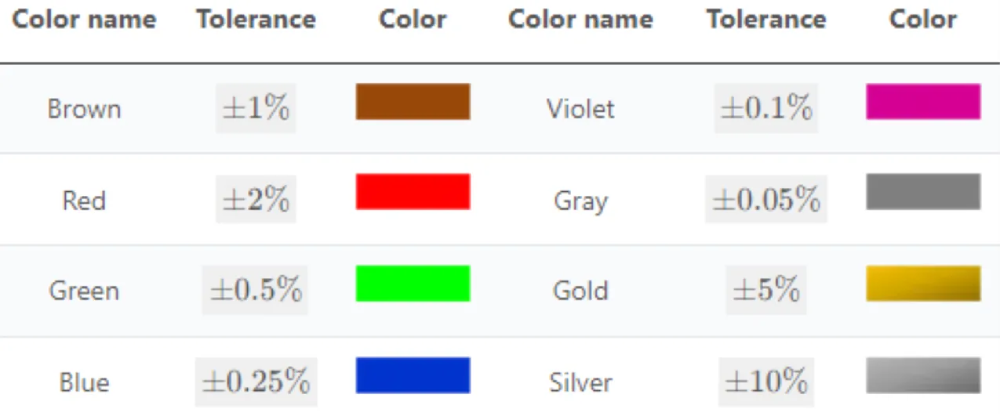Choose the silver gradient swatch

tap(922, 375)
